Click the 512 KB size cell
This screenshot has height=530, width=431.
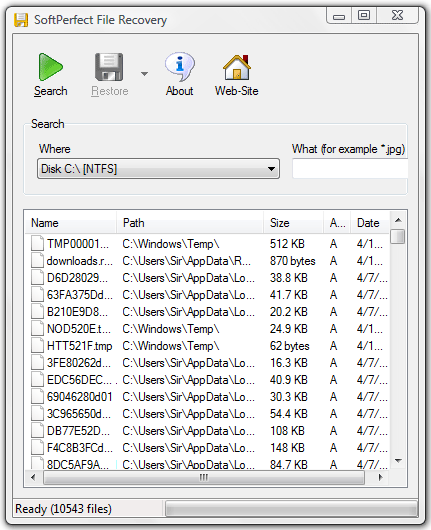point(287,244)
